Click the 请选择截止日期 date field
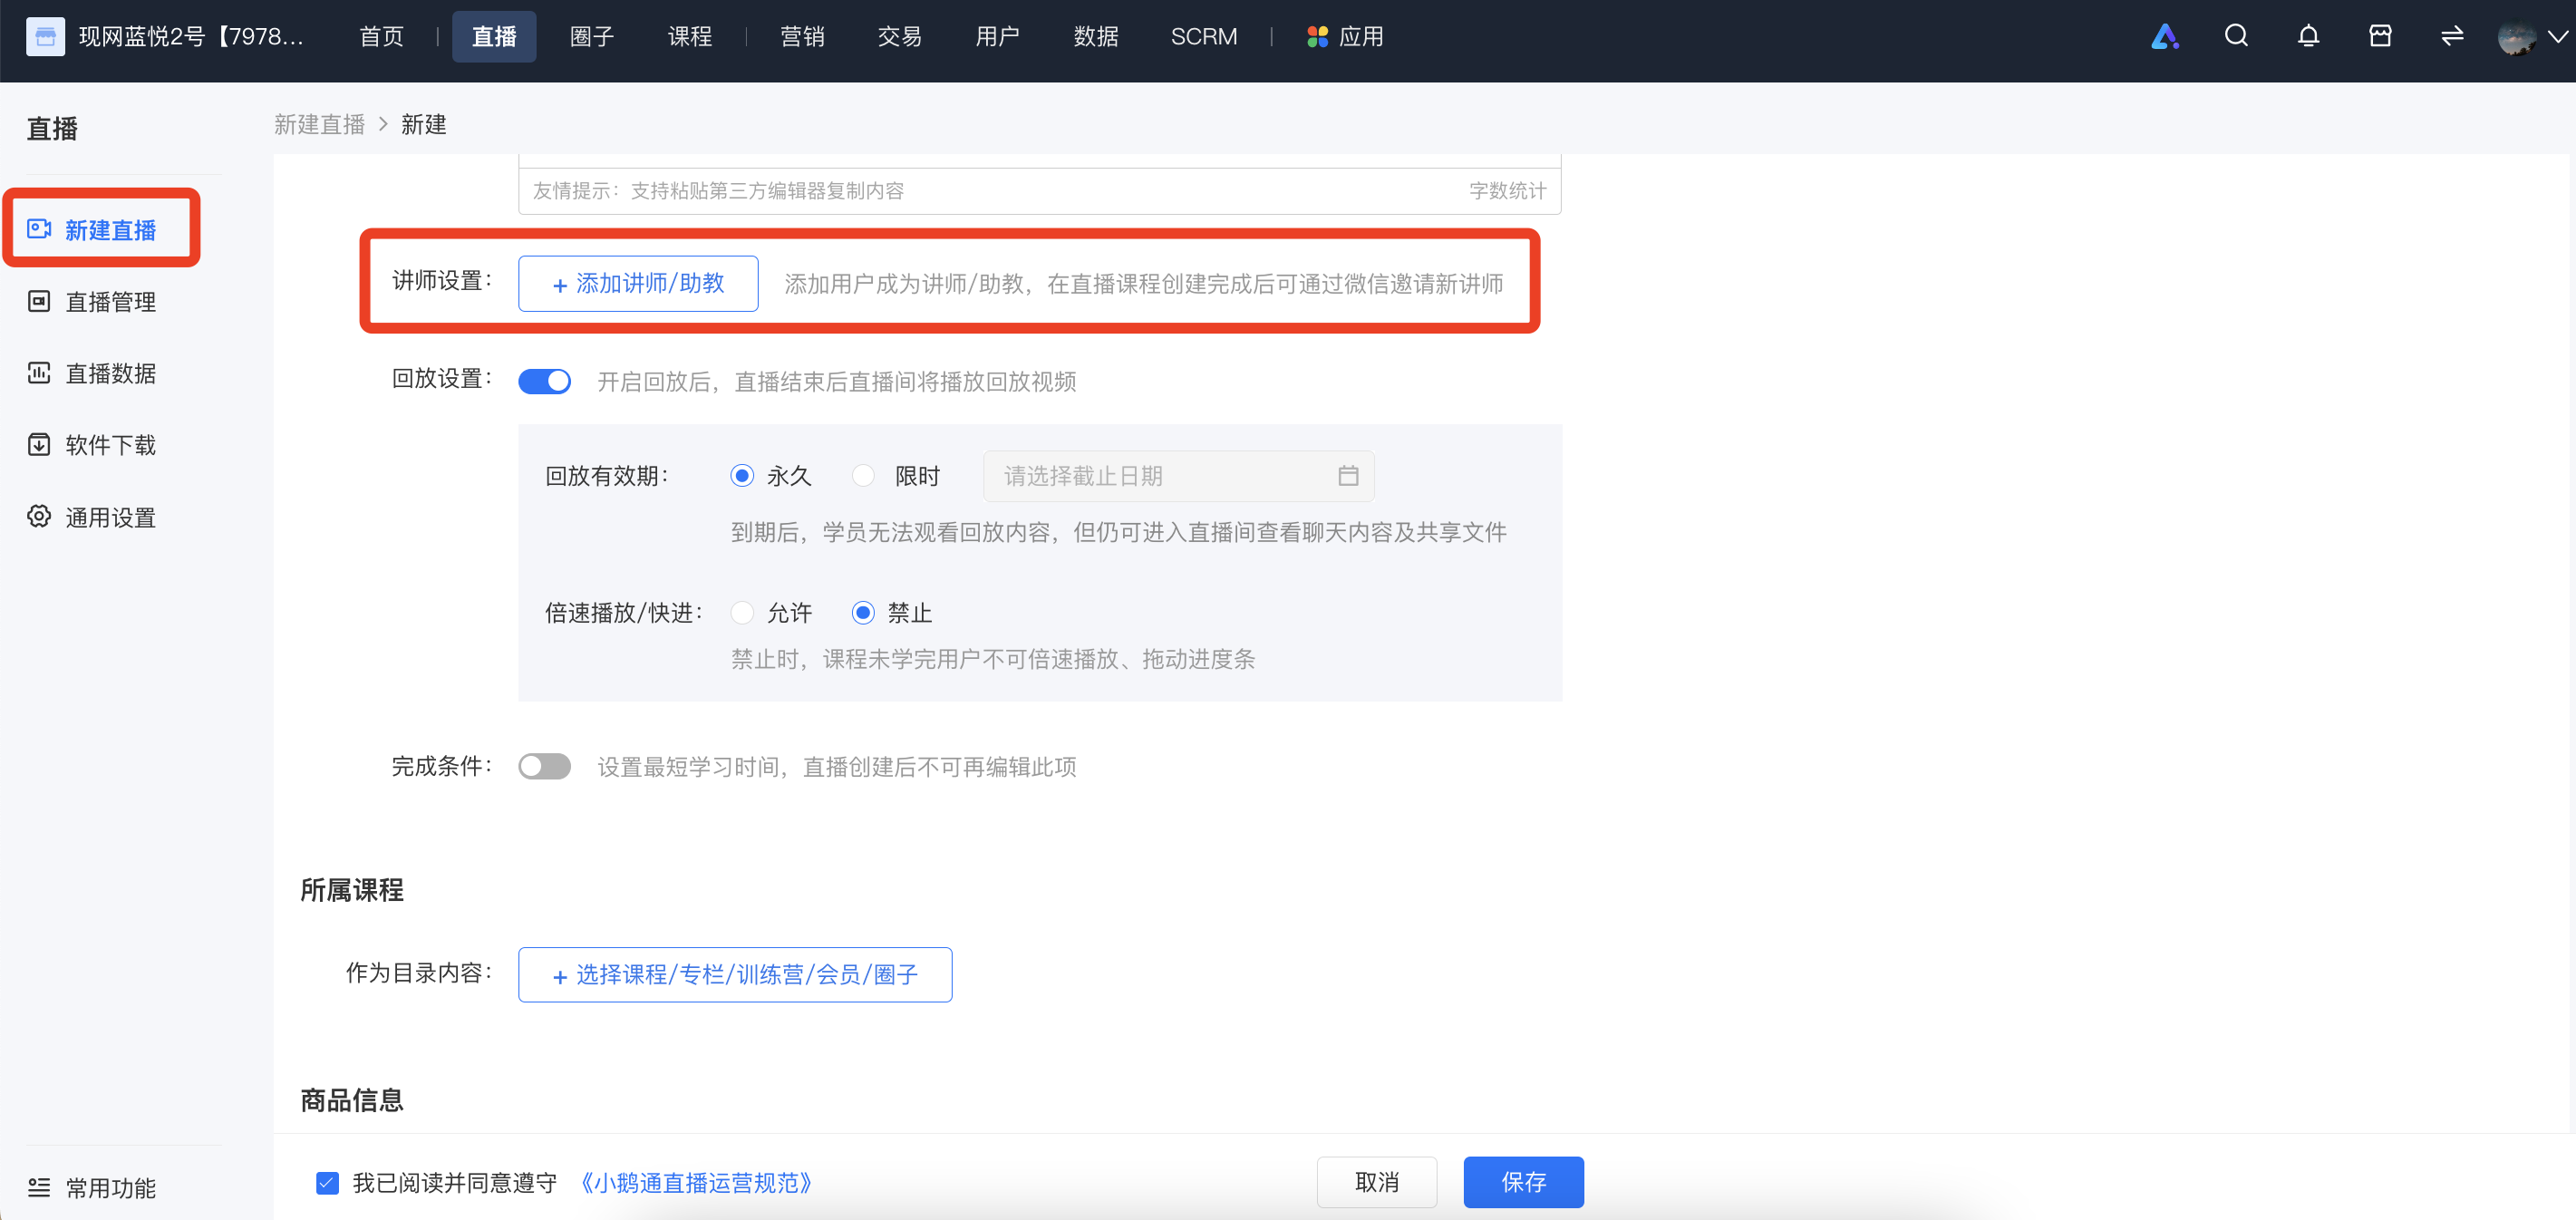Image resolution: width=2576 pixels, height=1220 pixels. click(1179, 476)
